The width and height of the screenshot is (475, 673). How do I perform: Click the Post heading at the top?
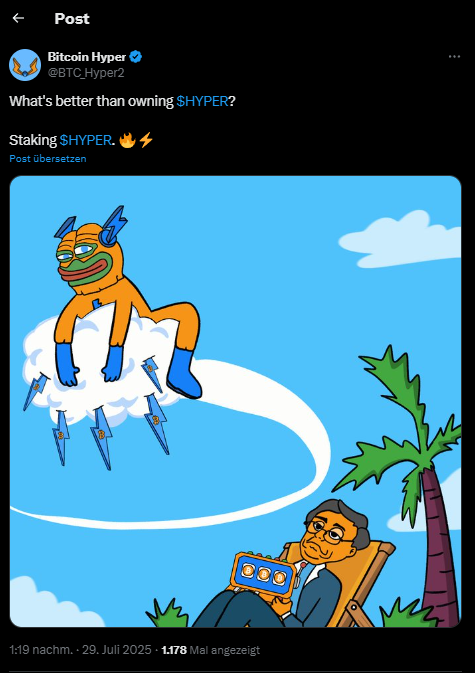pos(72,18)
